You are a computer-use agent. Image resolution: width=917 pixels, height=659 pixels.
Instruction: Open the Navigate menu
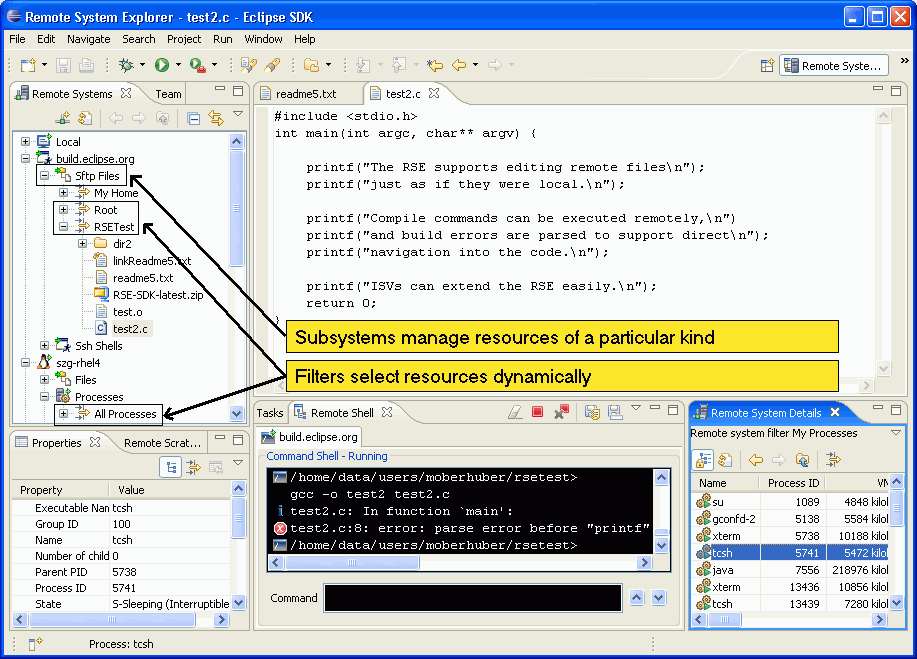[x=89, y=39]
